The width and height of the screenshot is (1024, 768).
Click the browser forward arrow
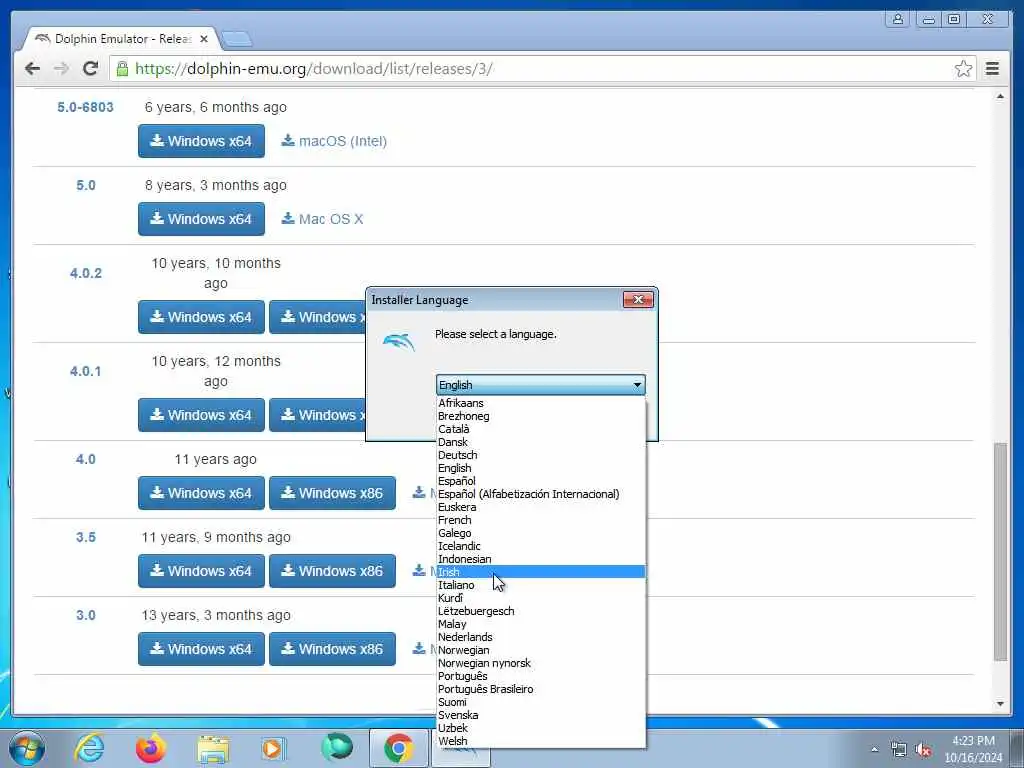pos(61,69)
